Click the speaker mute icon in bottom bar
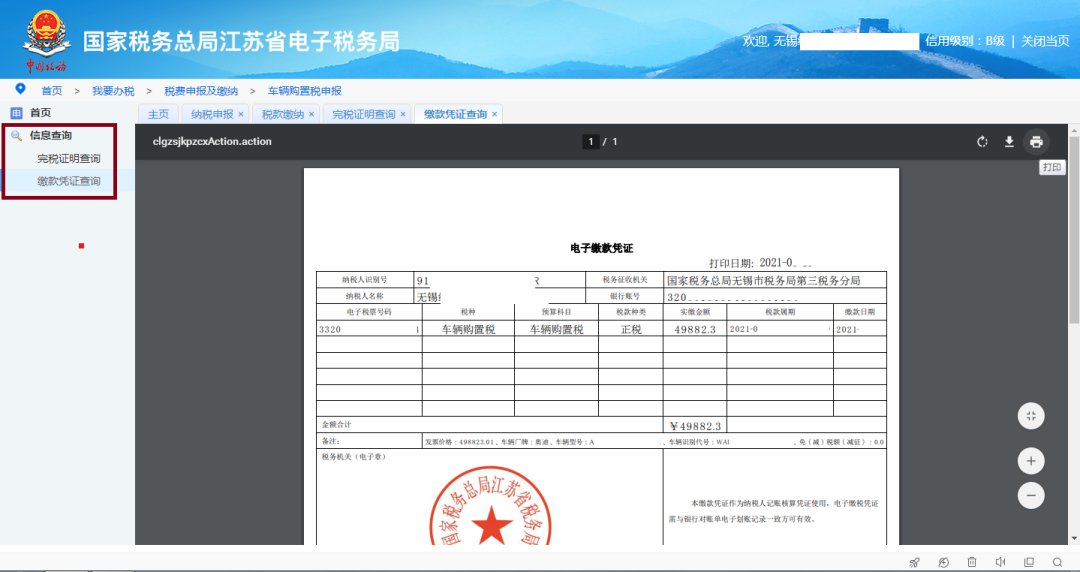The height and width of the screenshot is (572, 1080). pos(1001,562)
